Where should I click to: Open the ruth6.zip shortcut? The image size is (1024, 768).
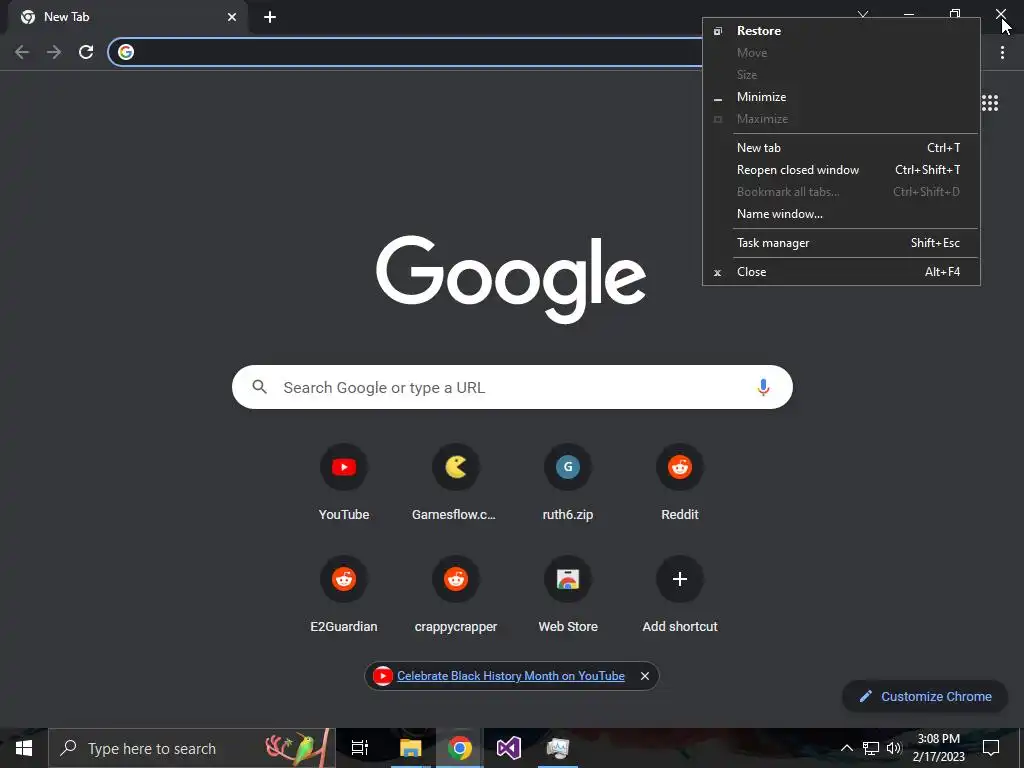(568, 483)
